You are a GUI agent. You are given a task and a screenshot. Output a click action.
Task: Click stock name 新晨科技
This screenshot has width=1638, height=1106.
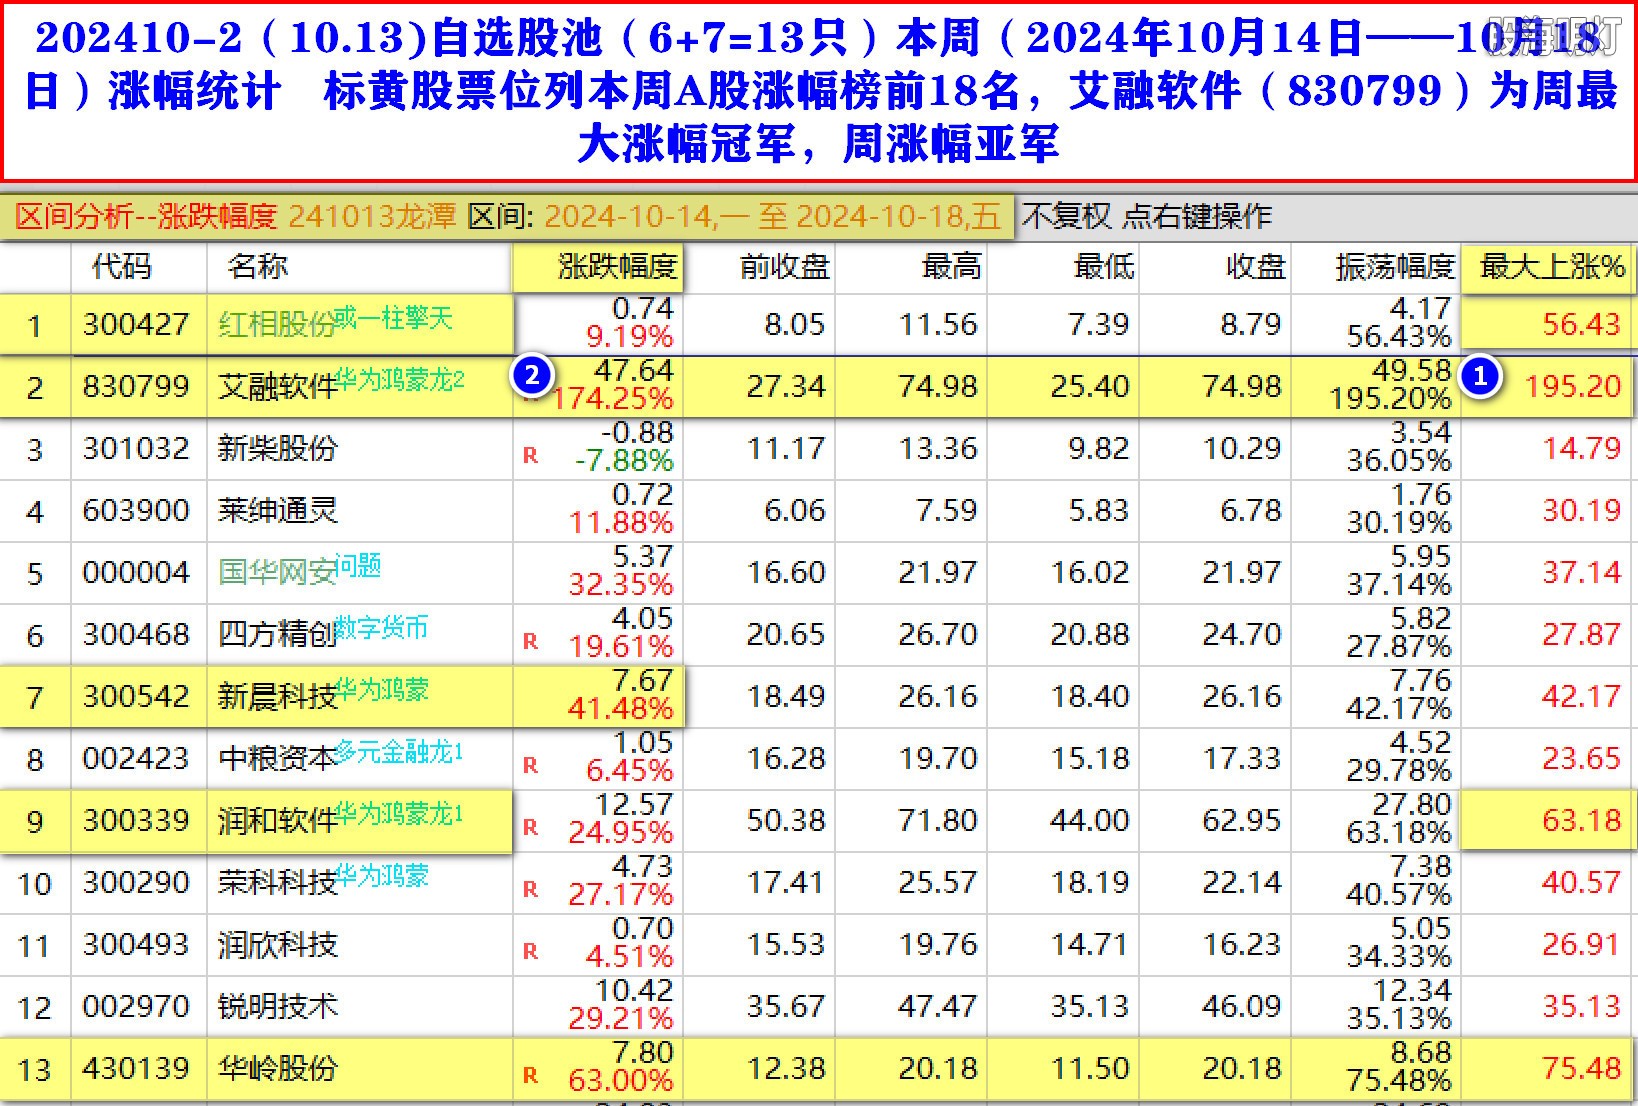point(277,697)
